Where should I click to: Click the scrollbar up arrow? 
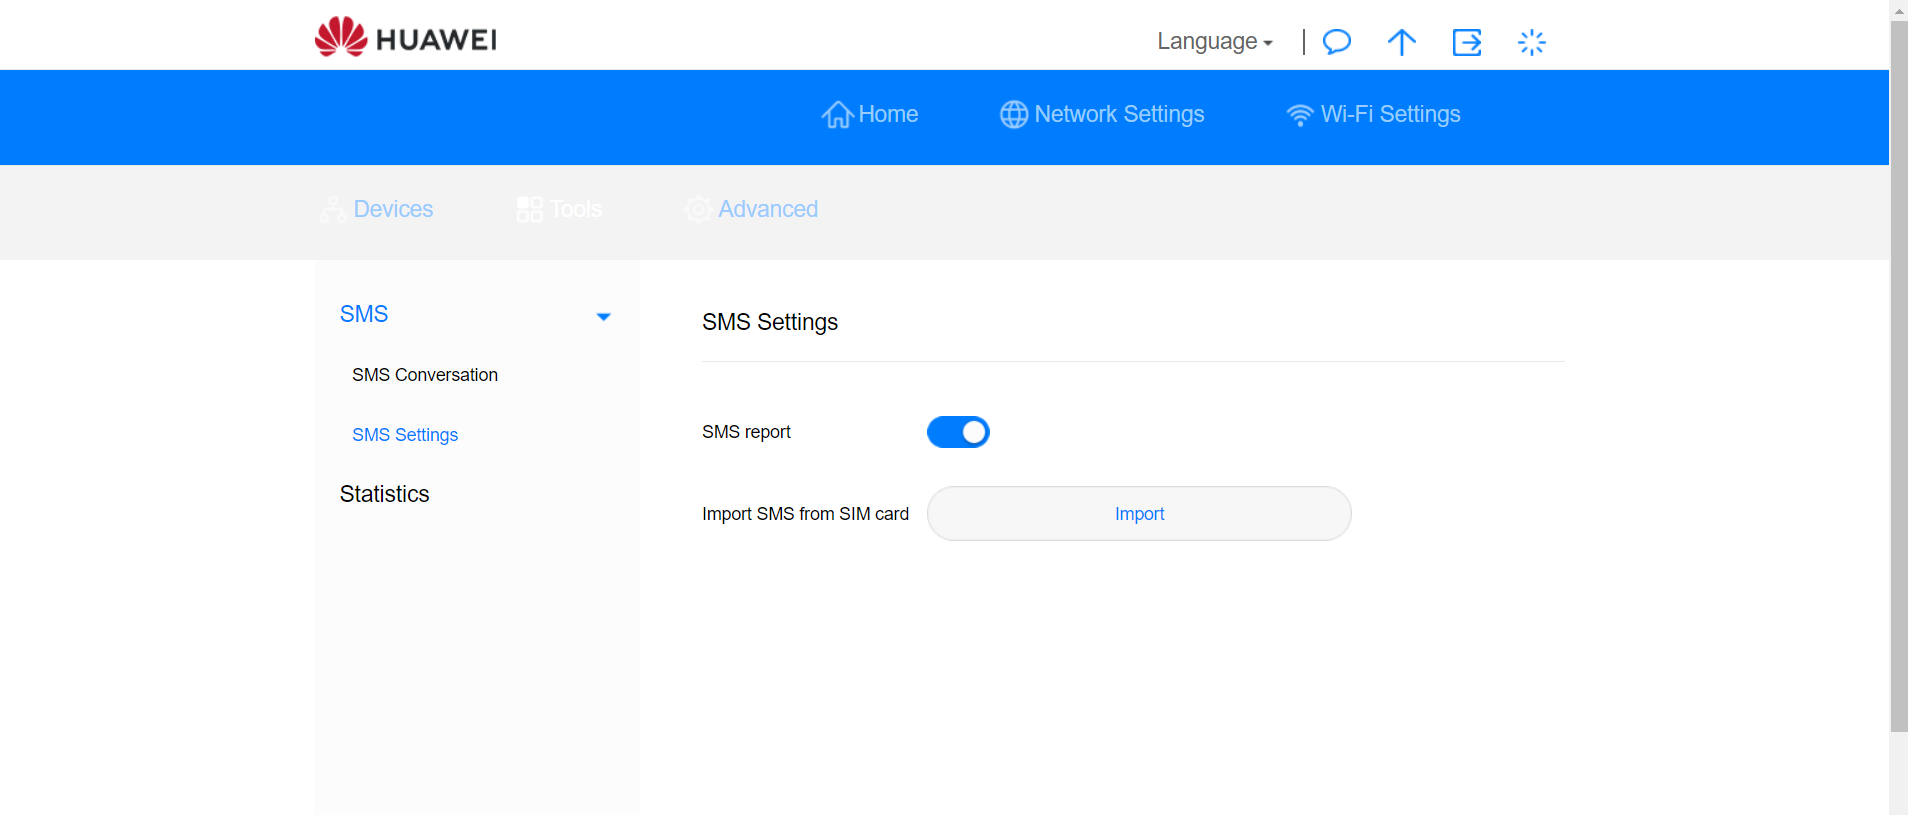click(1899, 10)
